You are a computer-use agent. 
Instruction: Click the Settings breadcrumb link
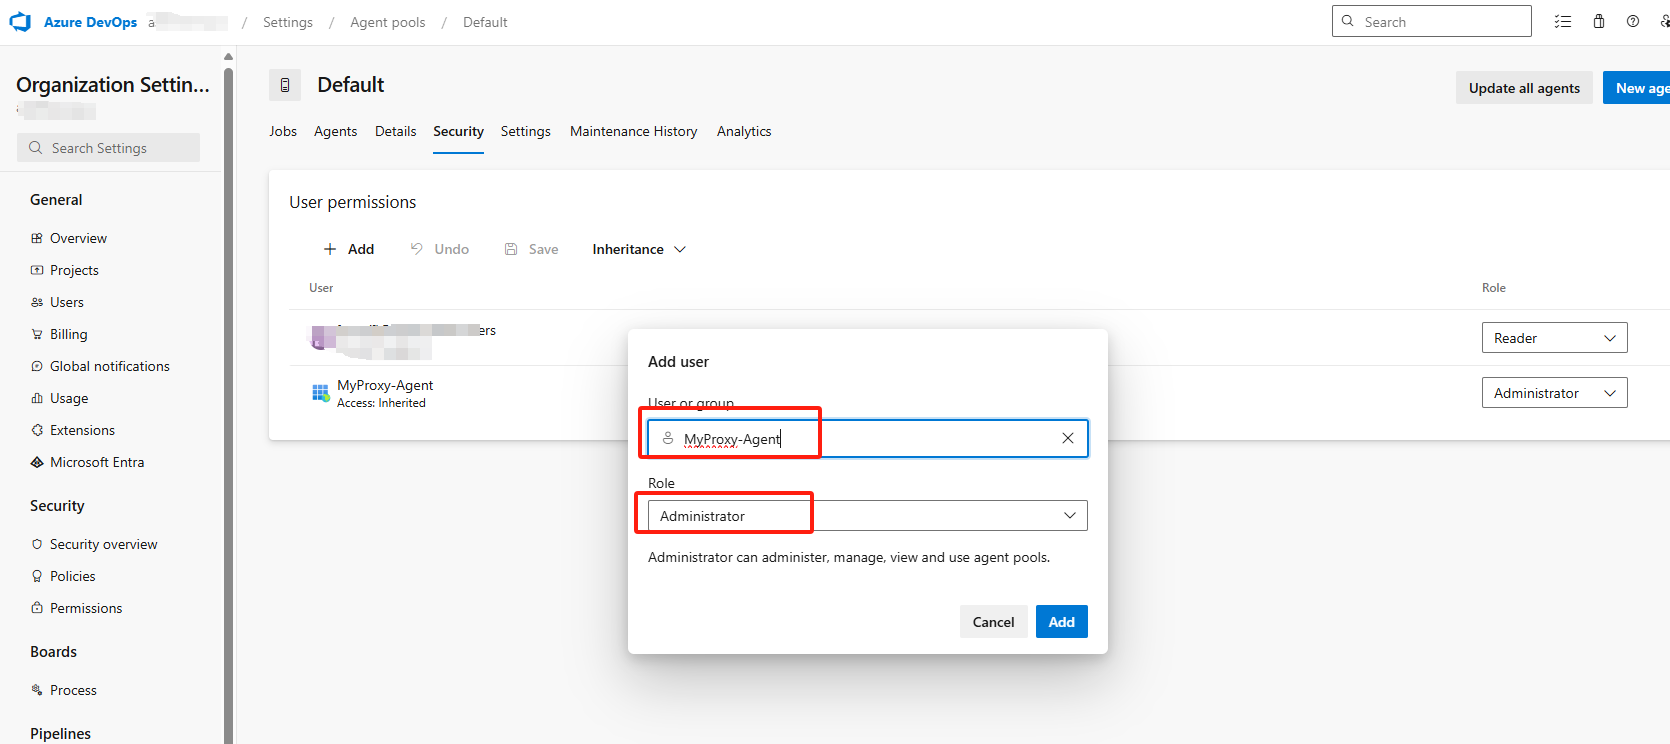pos(288,22)
